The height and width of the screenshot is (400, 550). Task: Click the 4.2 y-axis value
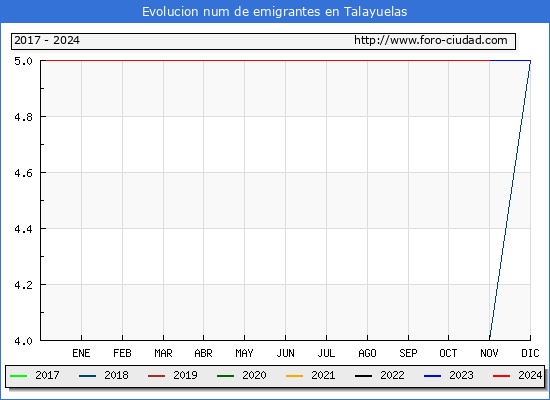[x=23, y=285]
